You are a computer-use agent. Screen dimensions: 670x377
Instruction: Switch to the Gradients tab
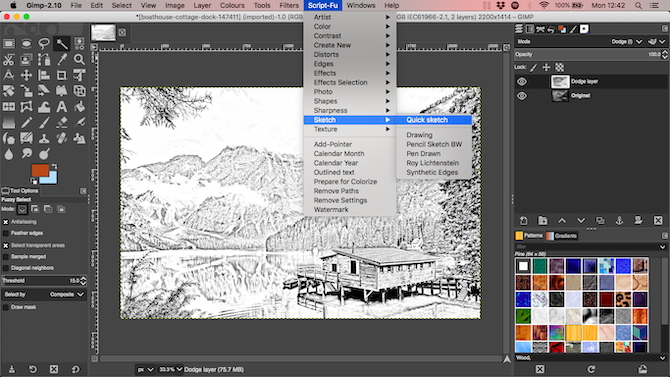(562, 236)
